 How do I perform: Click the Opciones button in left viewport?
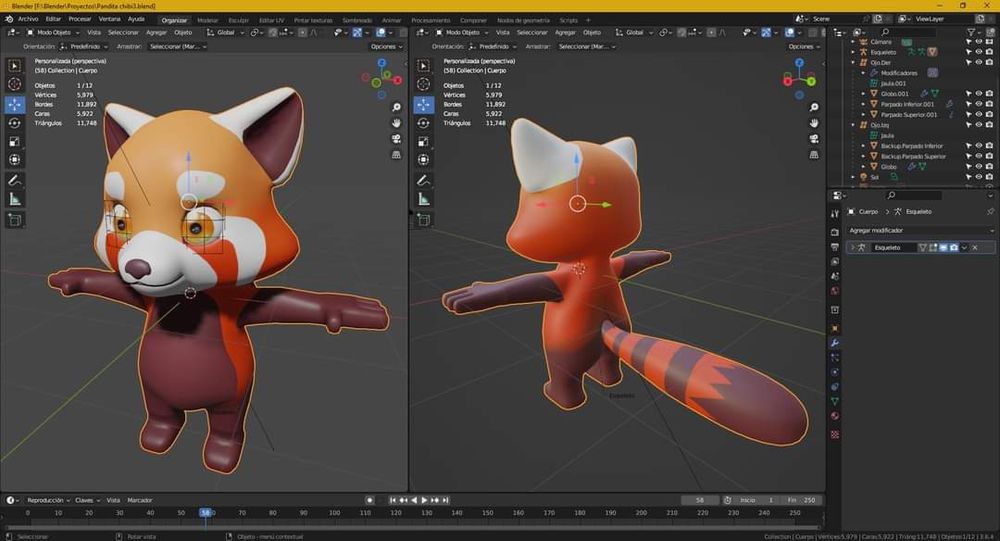pyautogui.click(x=384, y=46)
